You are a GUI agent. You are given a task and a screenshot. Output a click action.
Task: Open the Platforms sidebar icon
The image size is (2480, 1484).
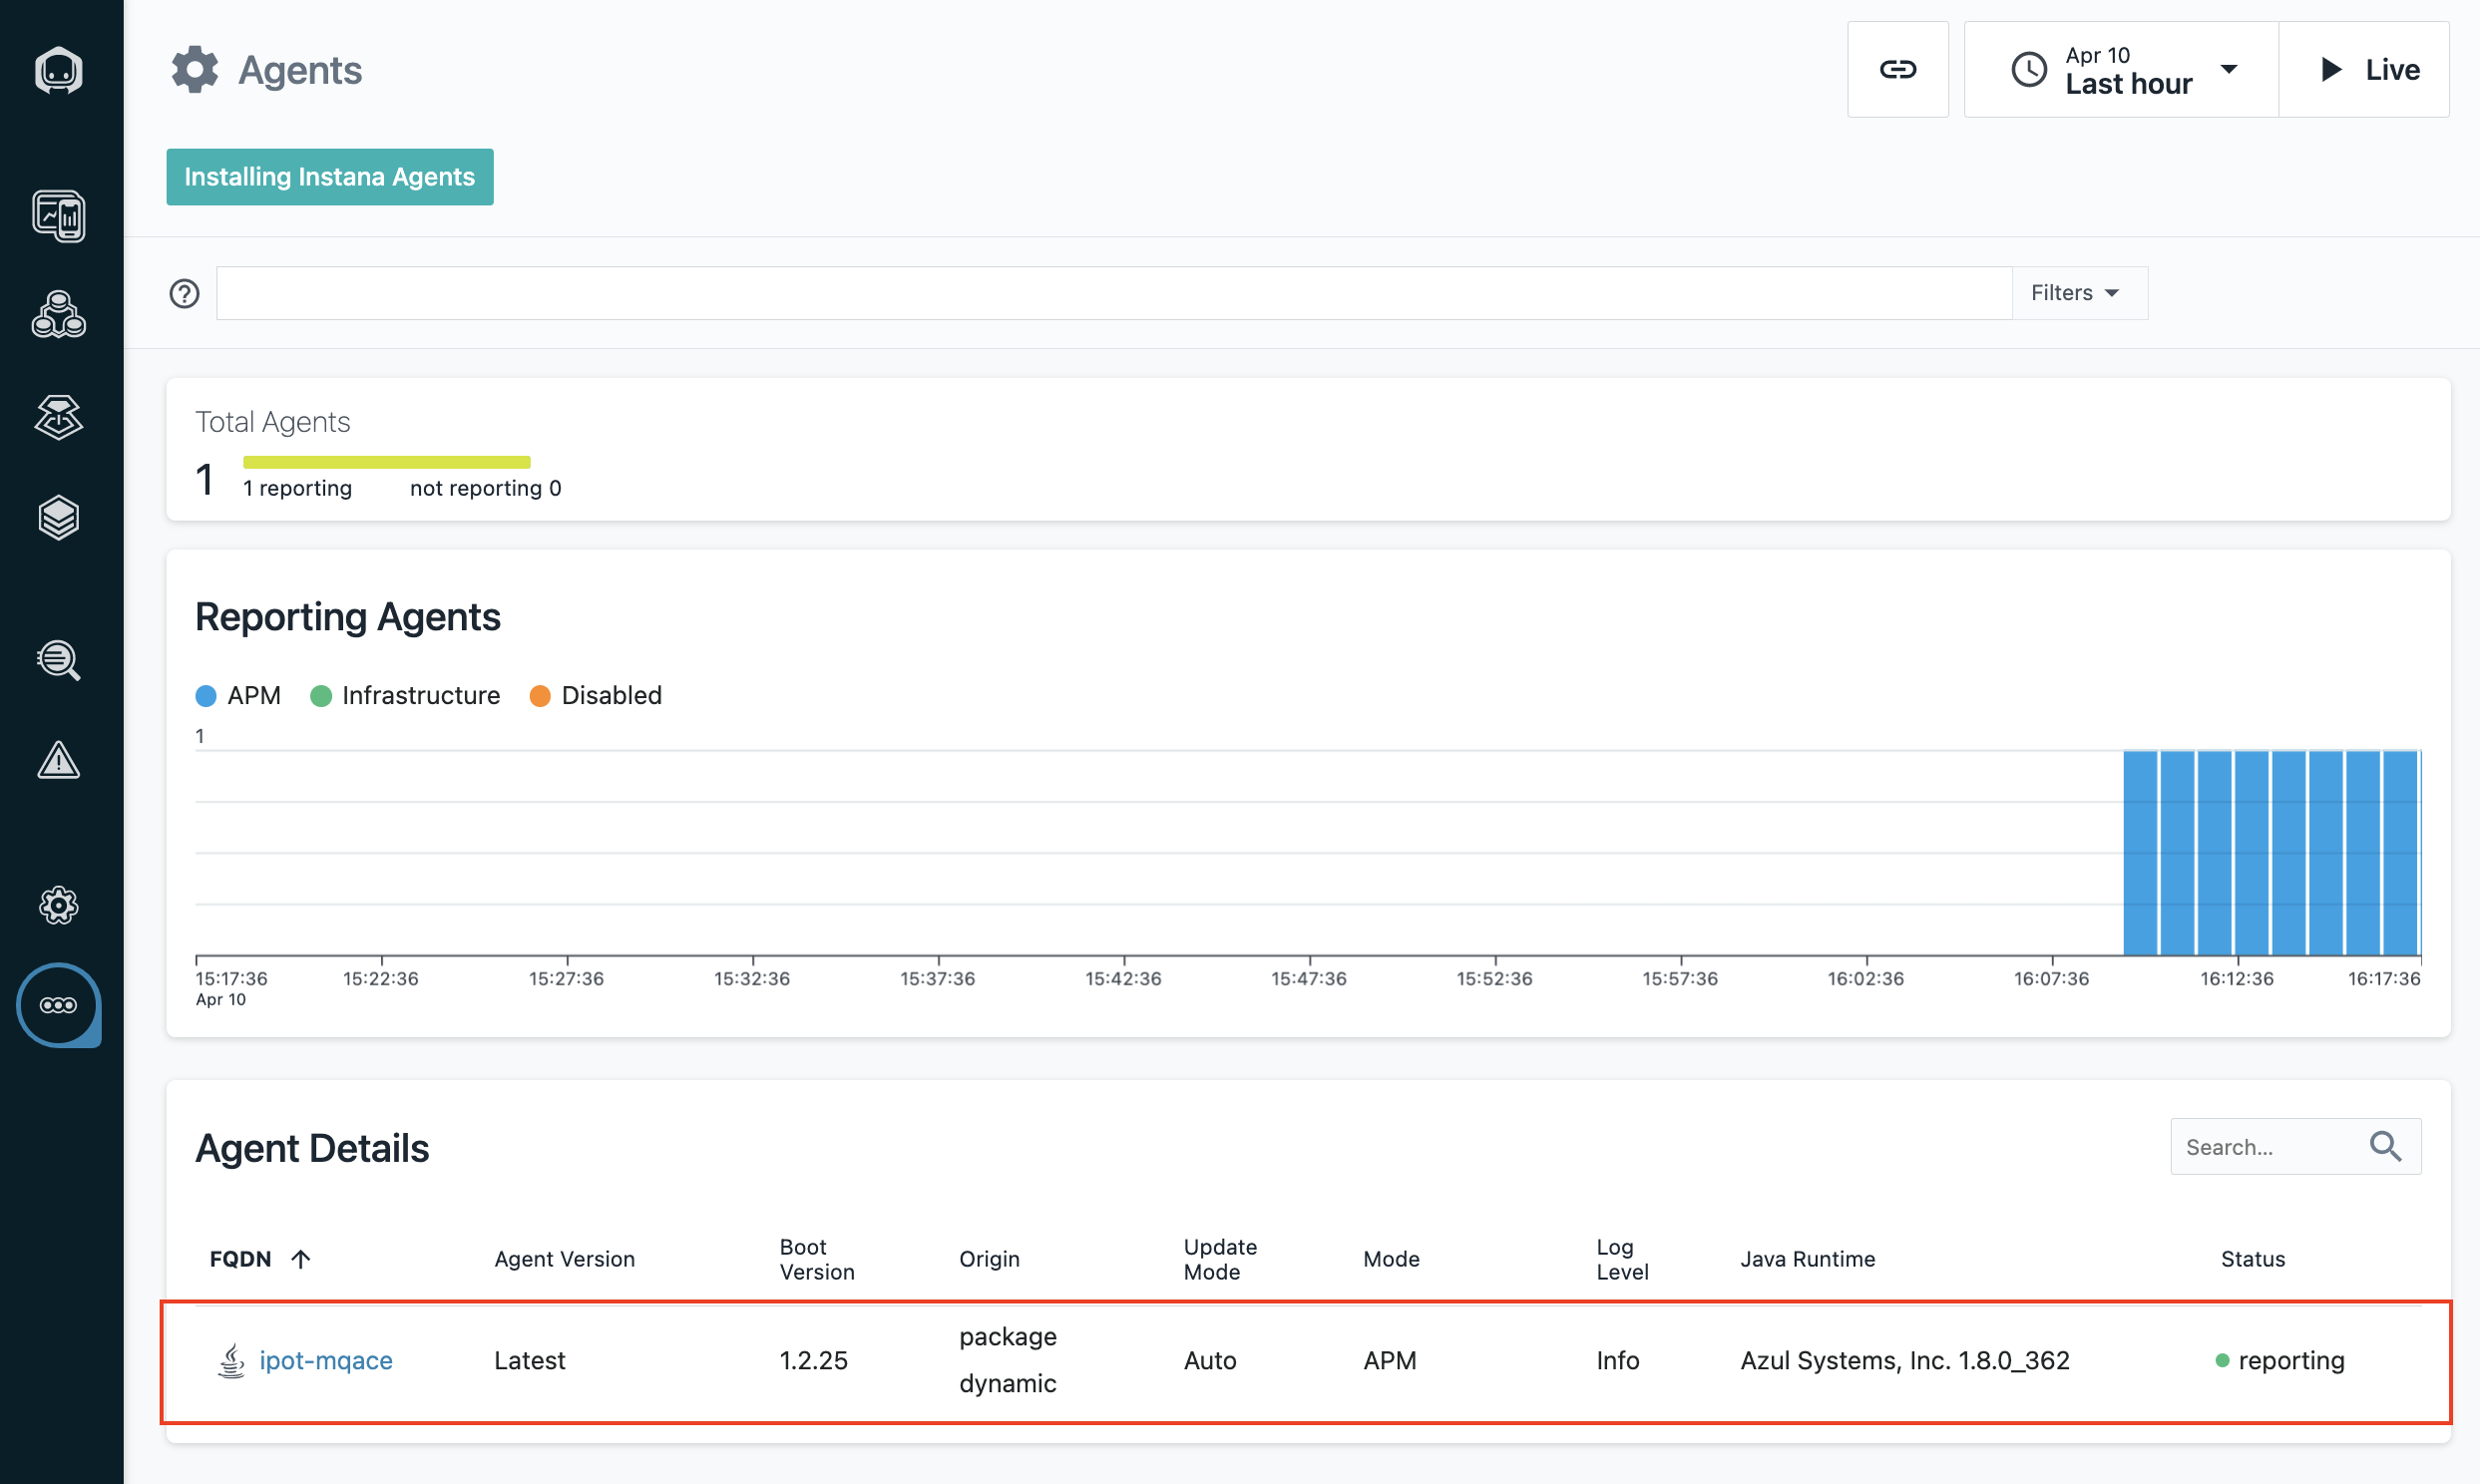(58, 417)
